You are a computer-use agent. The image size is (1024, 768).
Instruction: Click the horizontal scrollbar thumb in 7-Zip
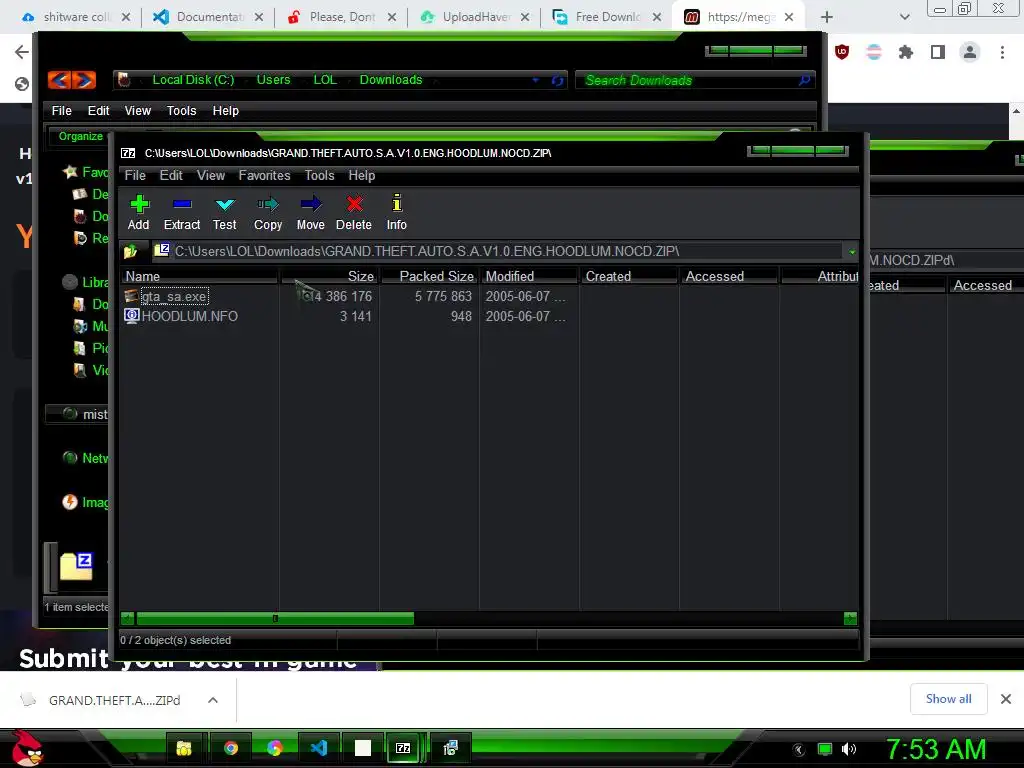coord(275,618)
